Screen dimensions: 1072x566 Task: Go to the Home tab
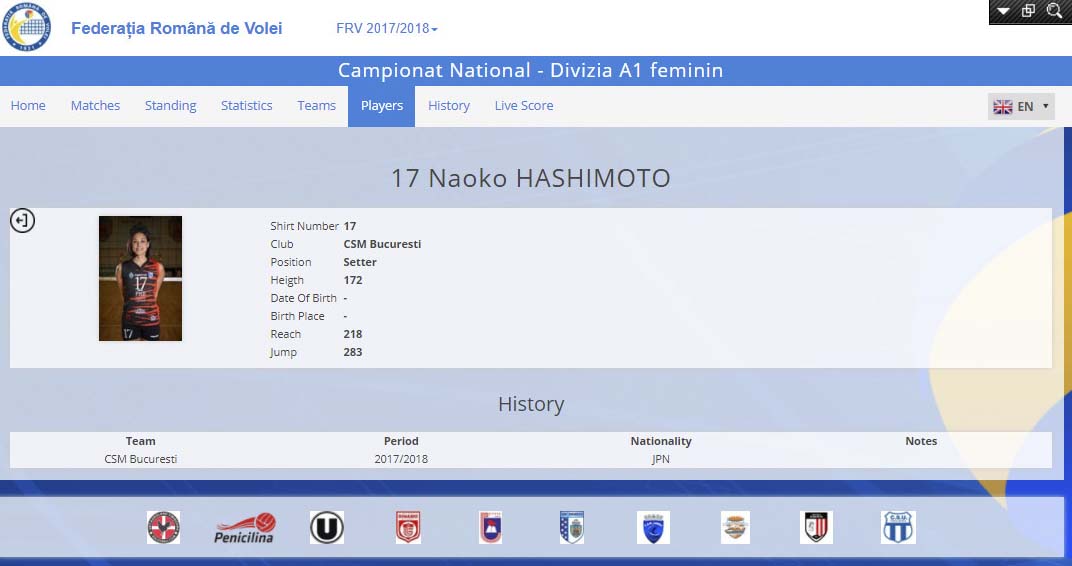[28, 106]
